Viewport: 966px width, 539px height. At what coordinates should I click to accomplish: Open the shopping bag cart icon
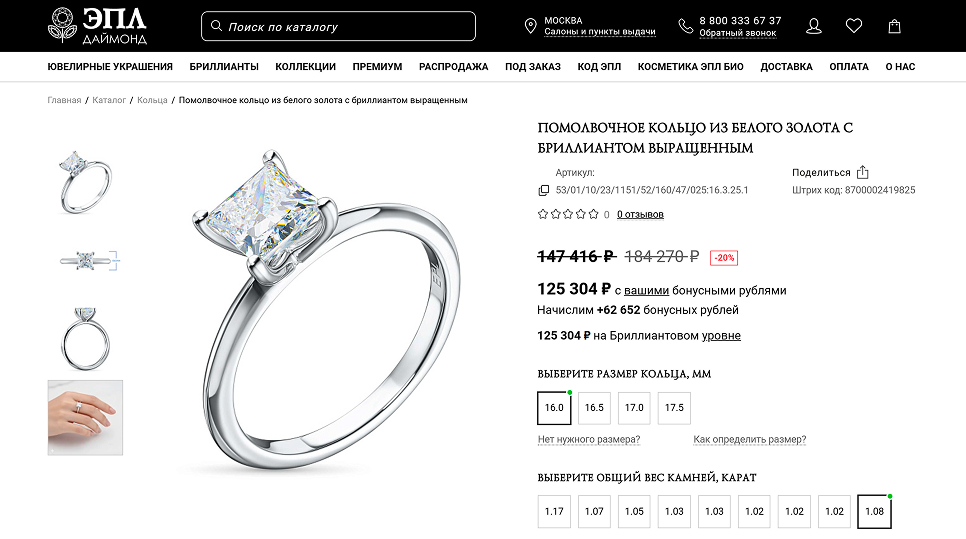[895, 26]
